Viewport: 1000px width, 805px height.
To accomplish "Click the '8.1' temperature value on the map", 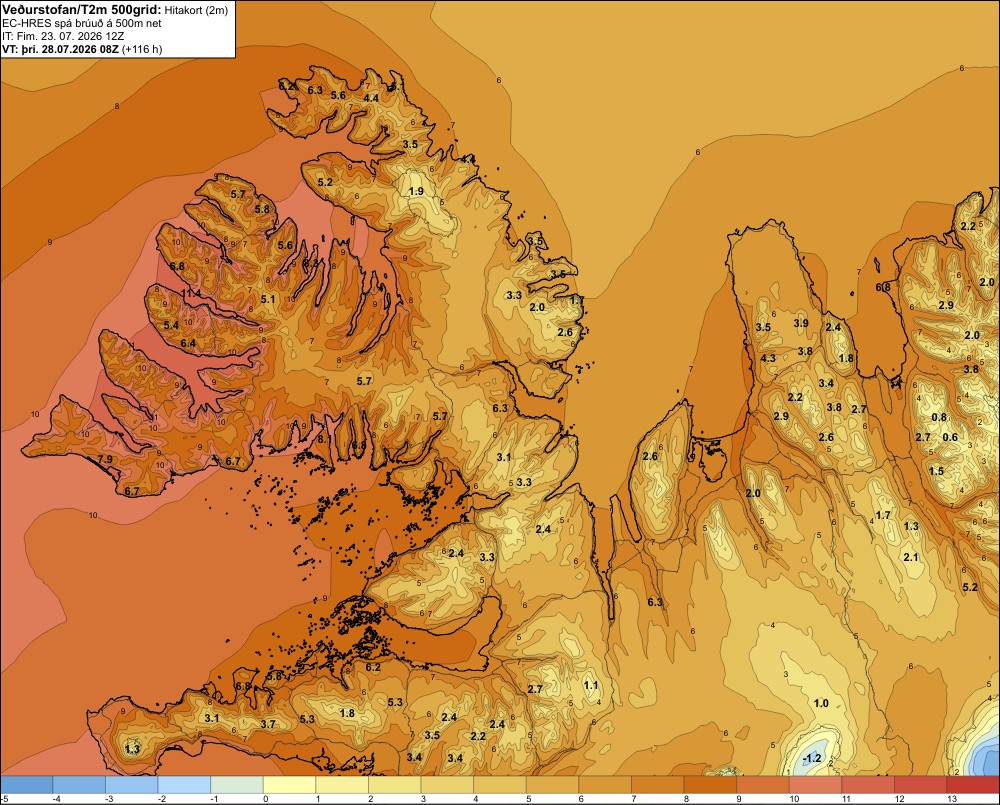I will pyautogui.click(x=324, y=439).
